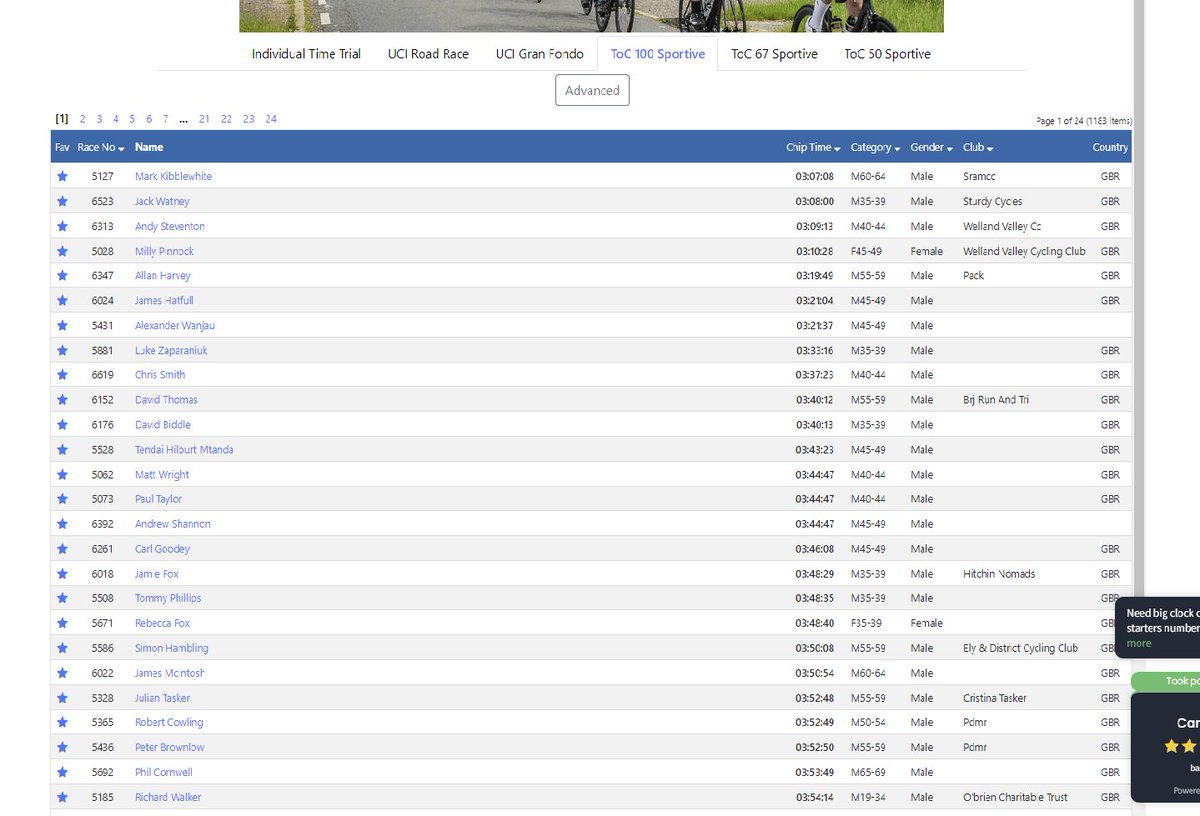Click the 'more' link in clock popup

tap(1139, 643)
